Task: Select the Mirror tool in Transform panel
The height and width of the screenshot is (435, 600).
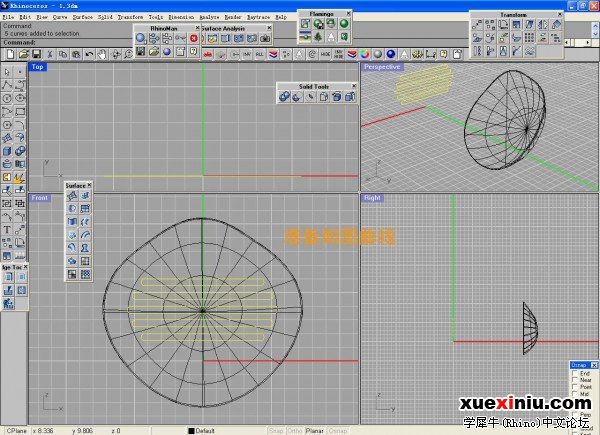Action: point(543,25)
